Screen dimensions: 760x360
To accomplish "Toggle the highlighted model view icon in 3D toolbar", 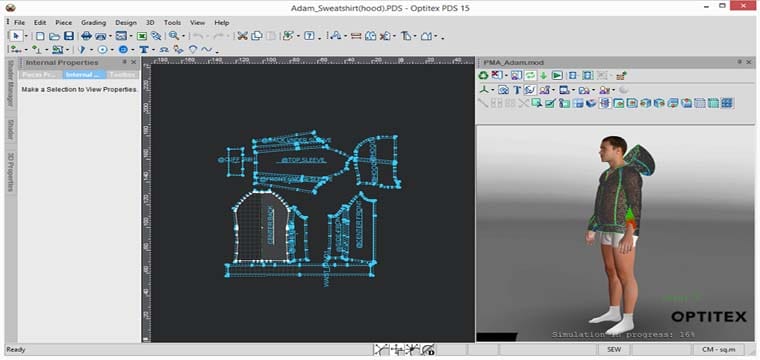I will [516, 75].
